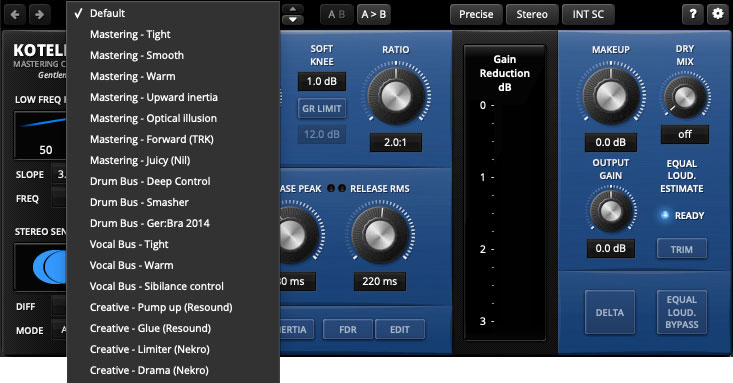Screen dimensions: 733x383
Task: Toggle the A B compare button
Action: (x=337, y=14)
